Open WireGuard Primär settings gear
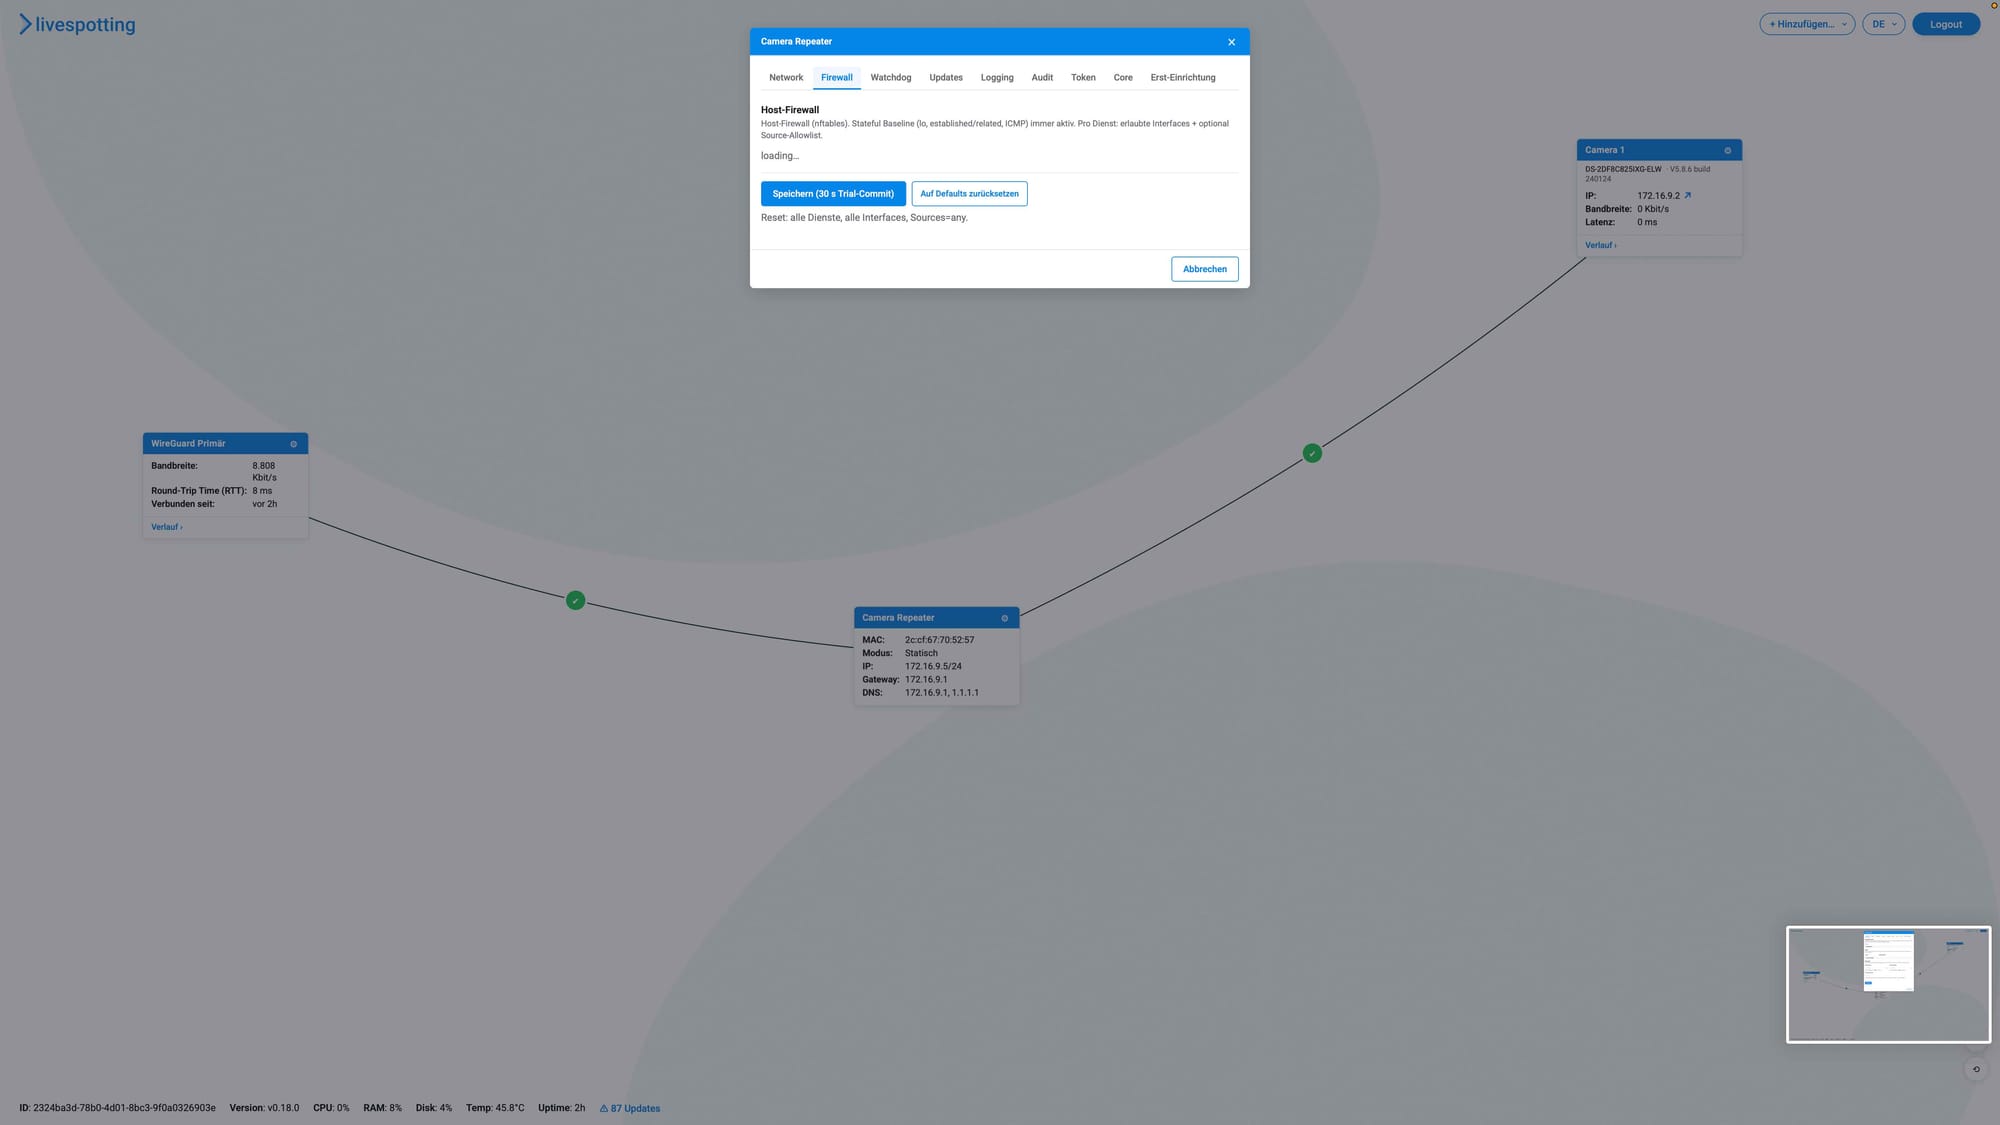This screenshot has width=2000, height=1125. (x=293, y=444)
